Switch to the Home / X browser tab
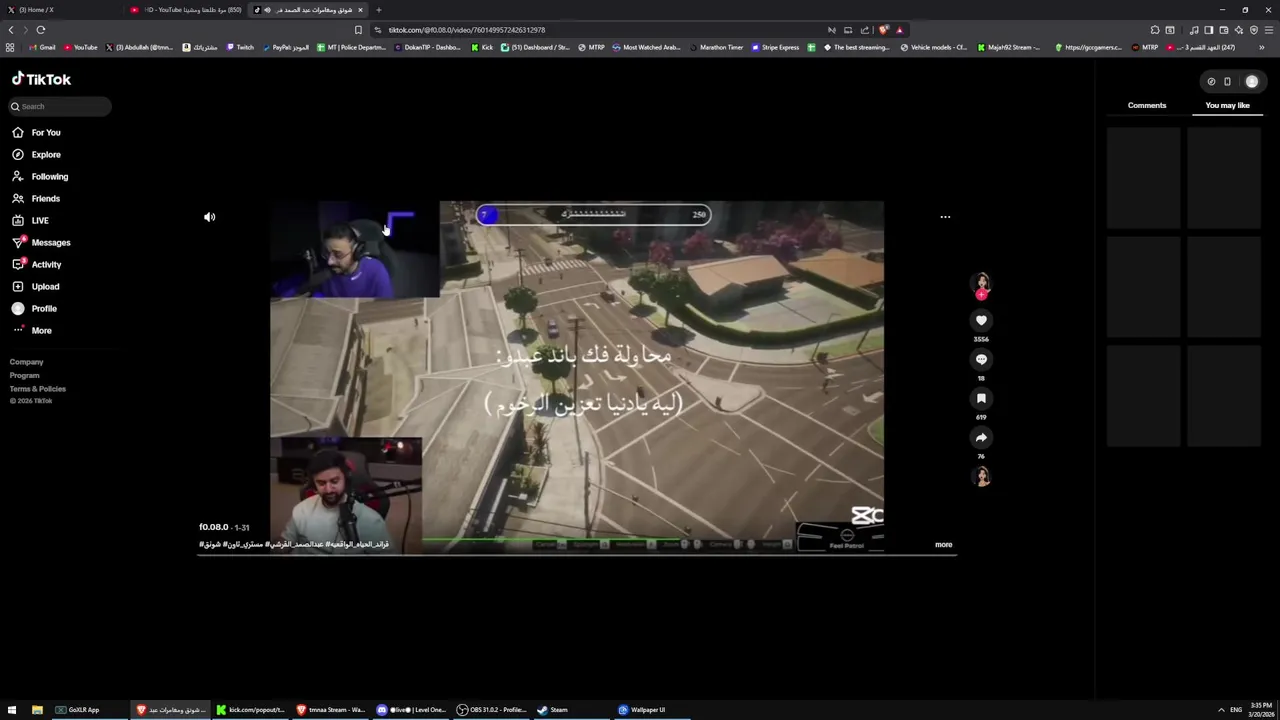1280x720 pixels. (x=60, y=10)
